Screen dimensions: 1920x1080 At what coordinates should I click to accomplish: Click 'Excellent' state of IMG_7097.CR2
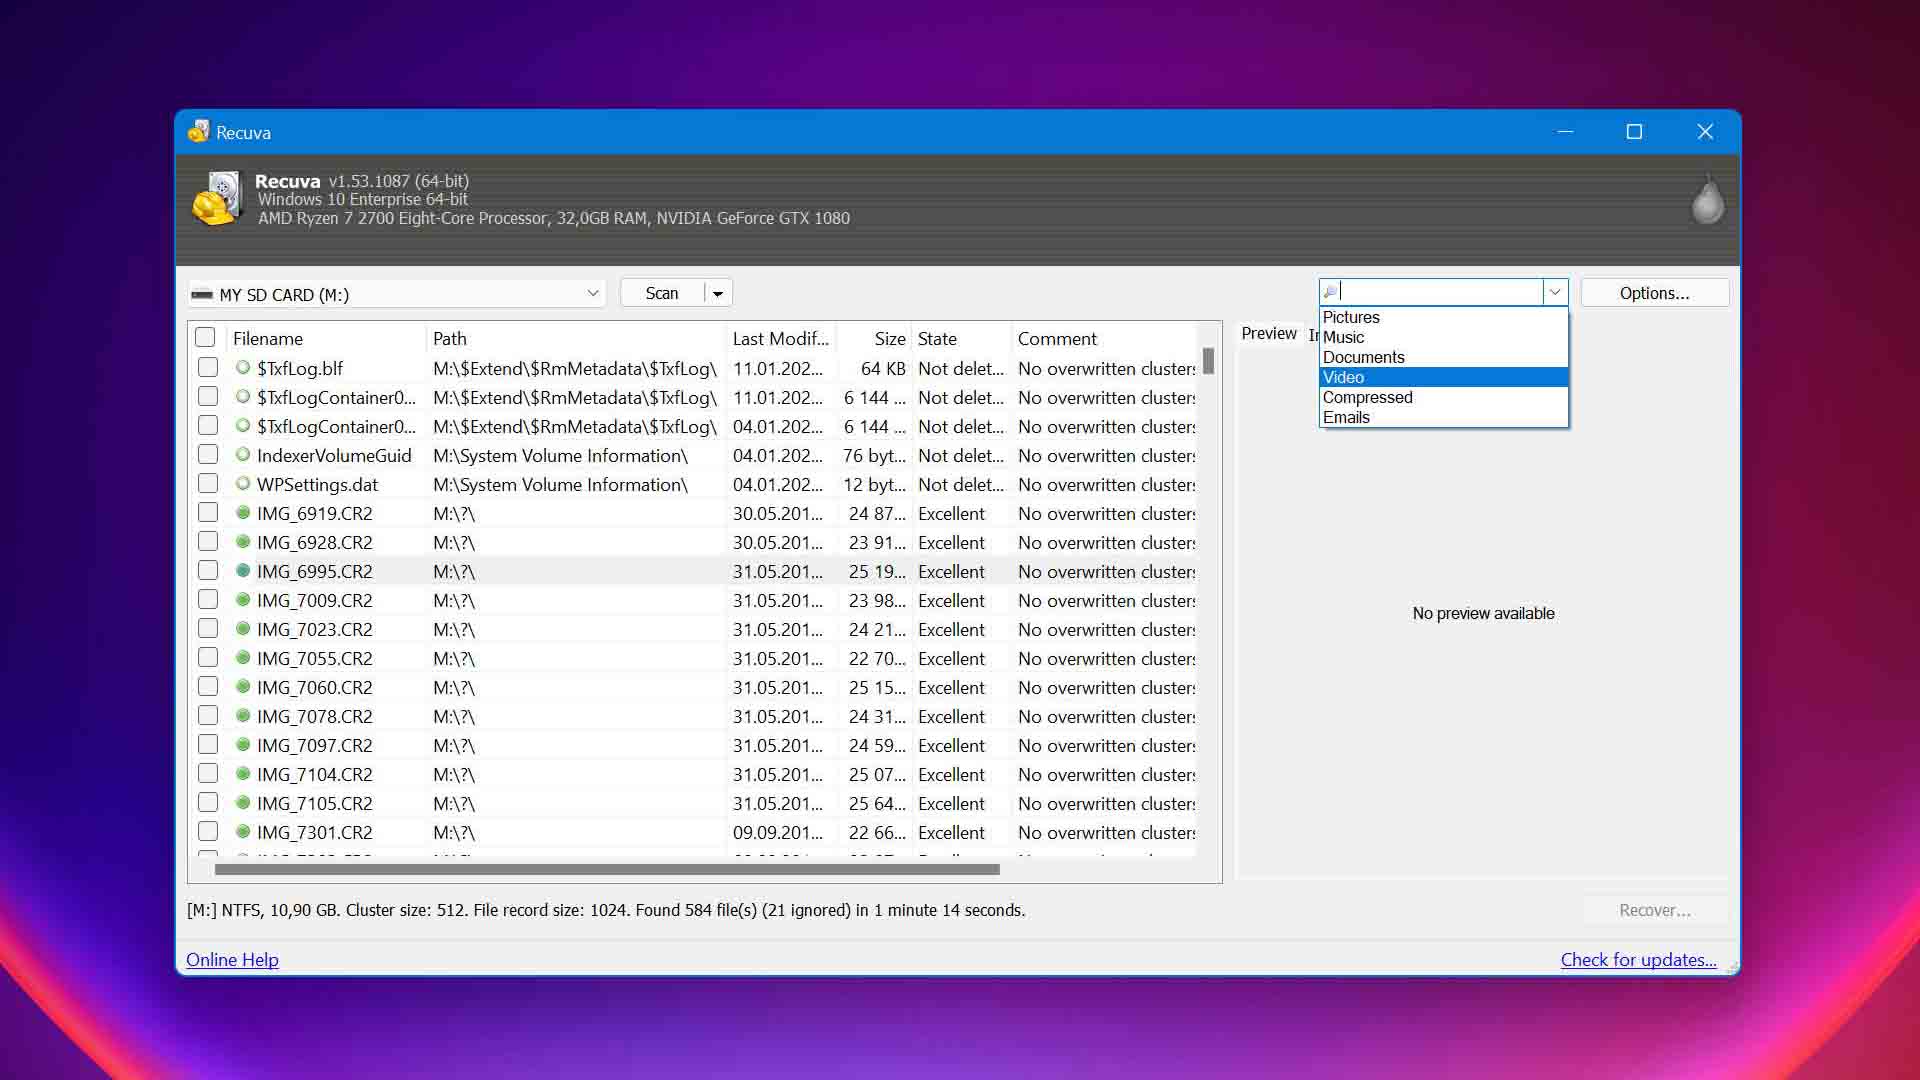(x=951, y=745)
